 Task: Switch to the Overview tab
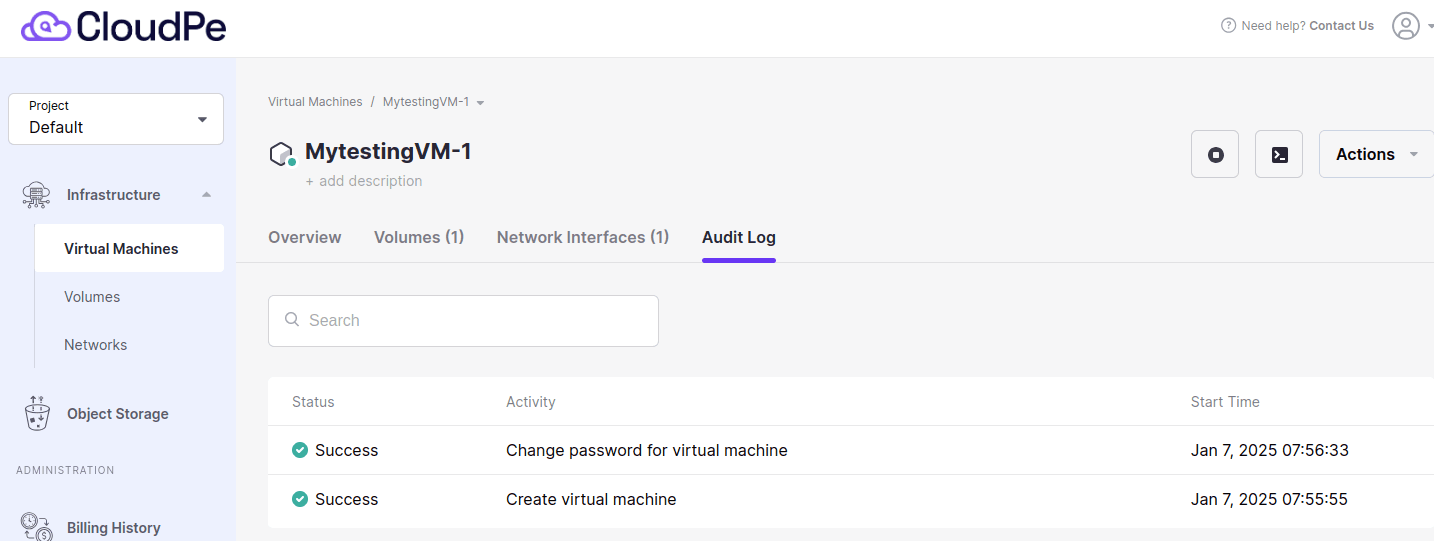[305, 237]
